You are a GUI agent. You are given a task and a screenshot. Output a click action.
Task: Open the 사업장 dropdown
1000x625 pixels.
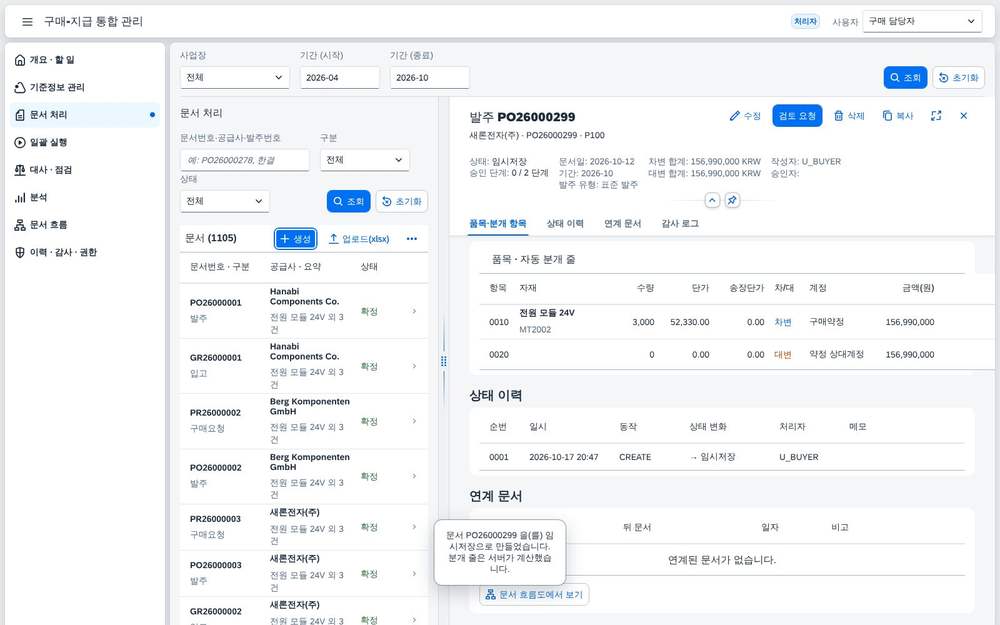(234, 77)
